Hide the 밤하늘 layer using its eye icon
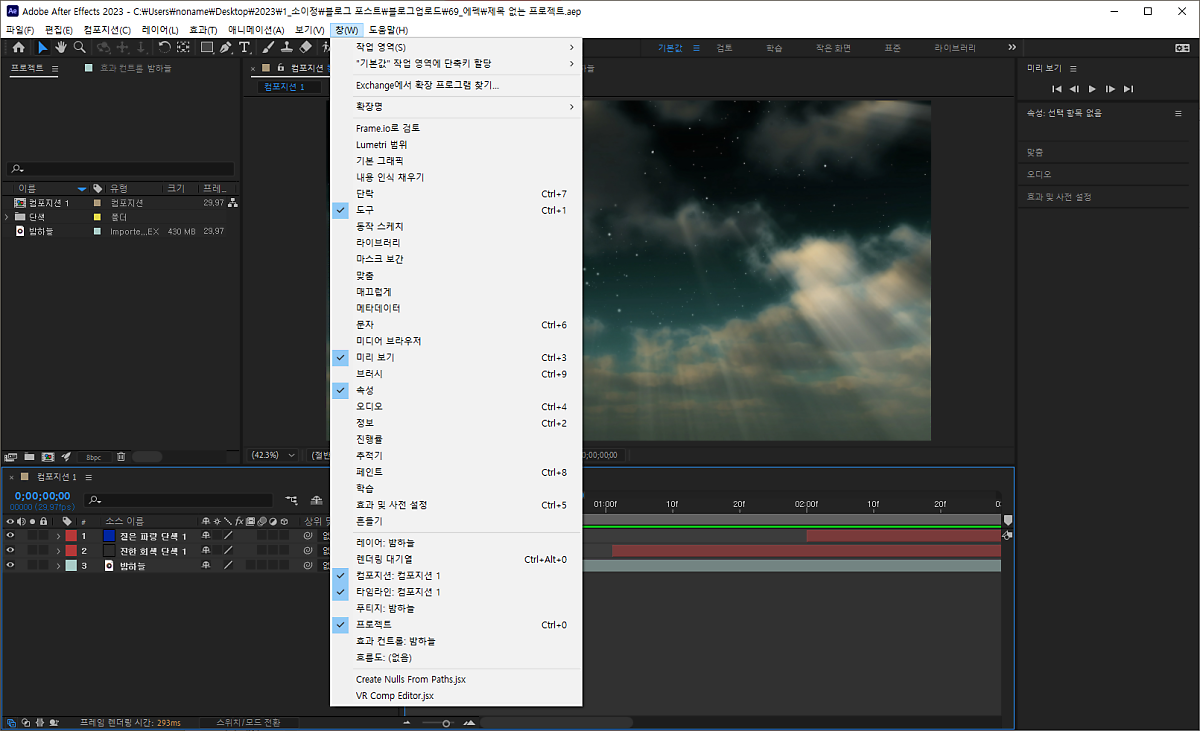 [x=10, y=566]
